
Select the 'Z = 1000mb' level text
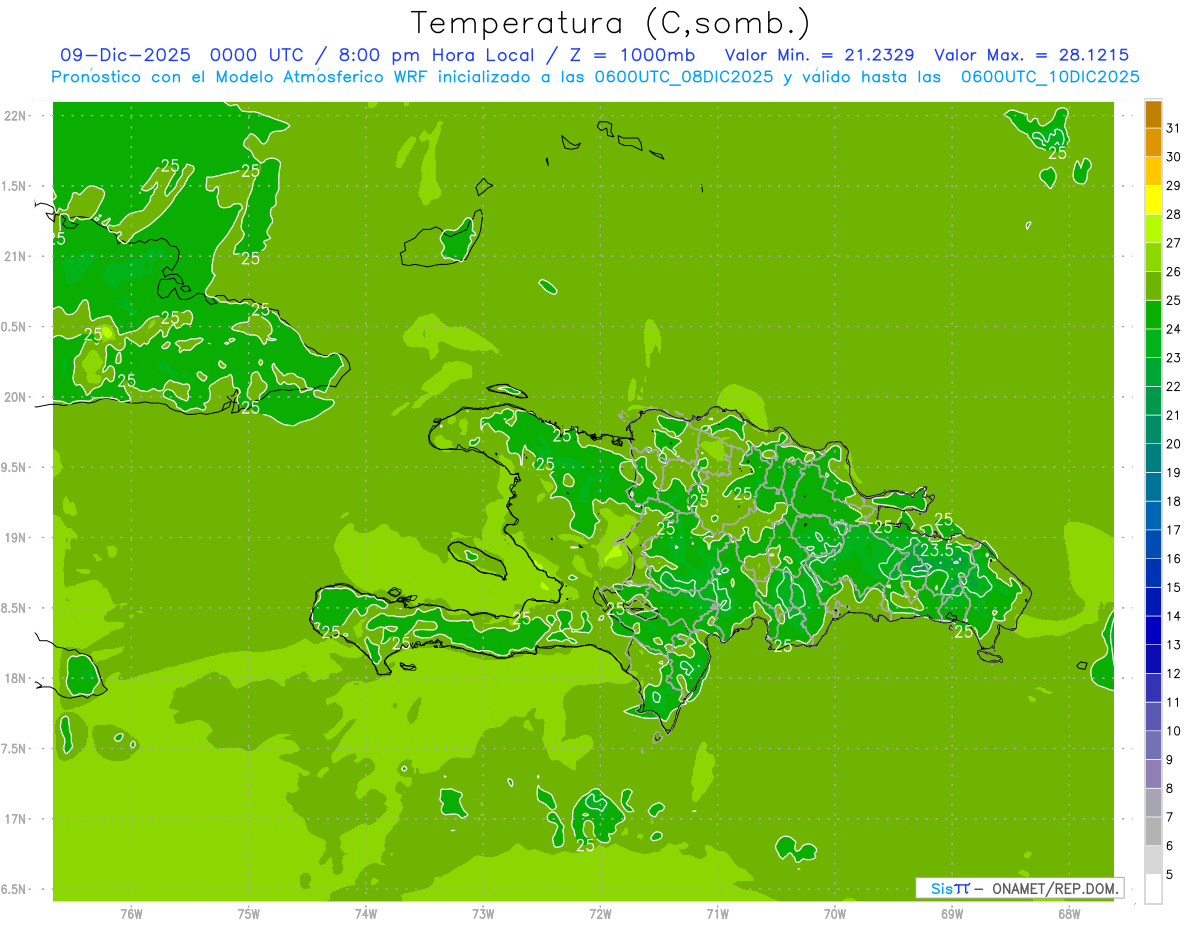[631, 56]
